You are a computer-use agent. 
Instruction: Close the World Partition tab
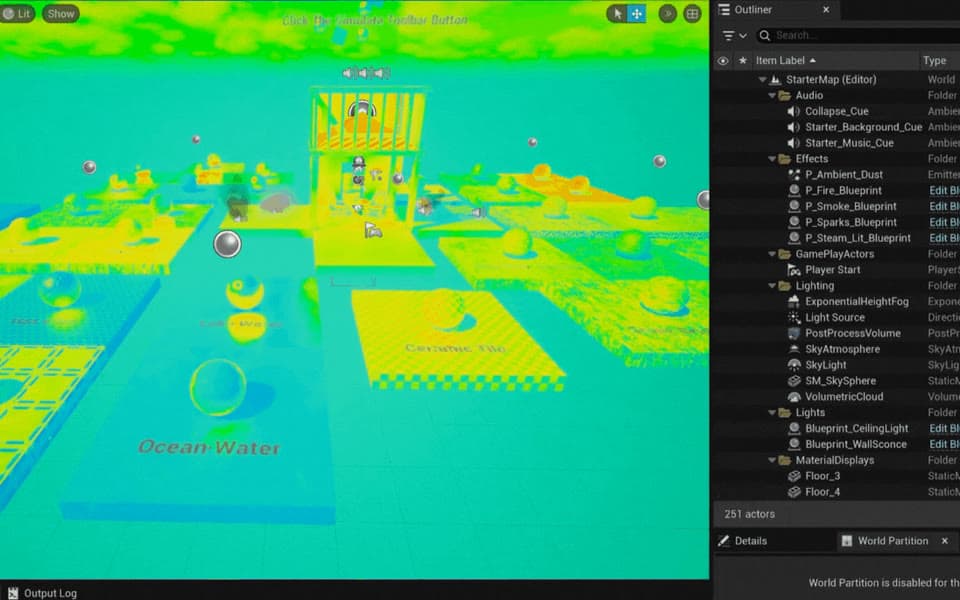coord(945,541)
